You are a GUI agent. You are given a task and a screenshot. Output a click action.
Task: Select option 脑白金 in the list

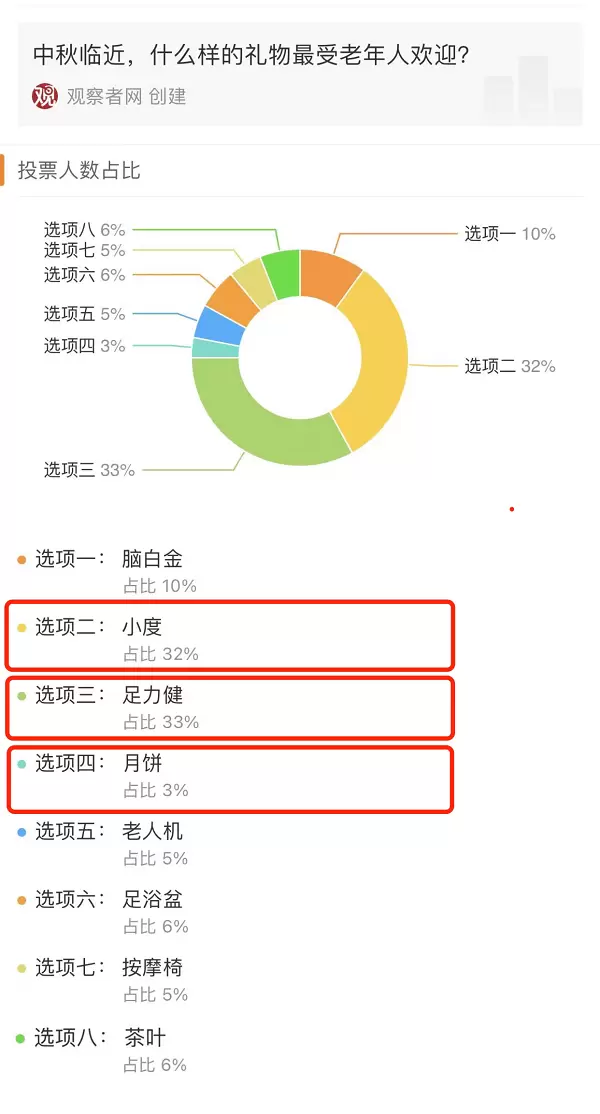152,559
